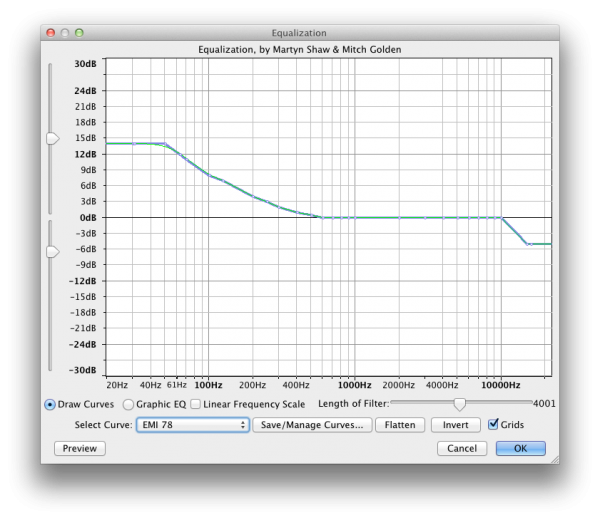Click the curve at the 10000Hz rolloff point

(x=501, y=218)
